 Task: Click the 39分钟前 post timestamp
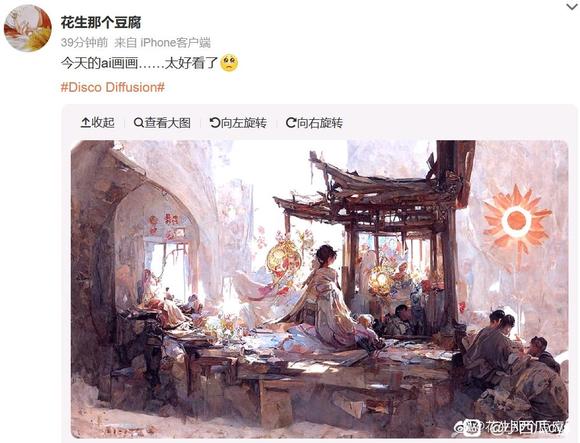point(84,43)
